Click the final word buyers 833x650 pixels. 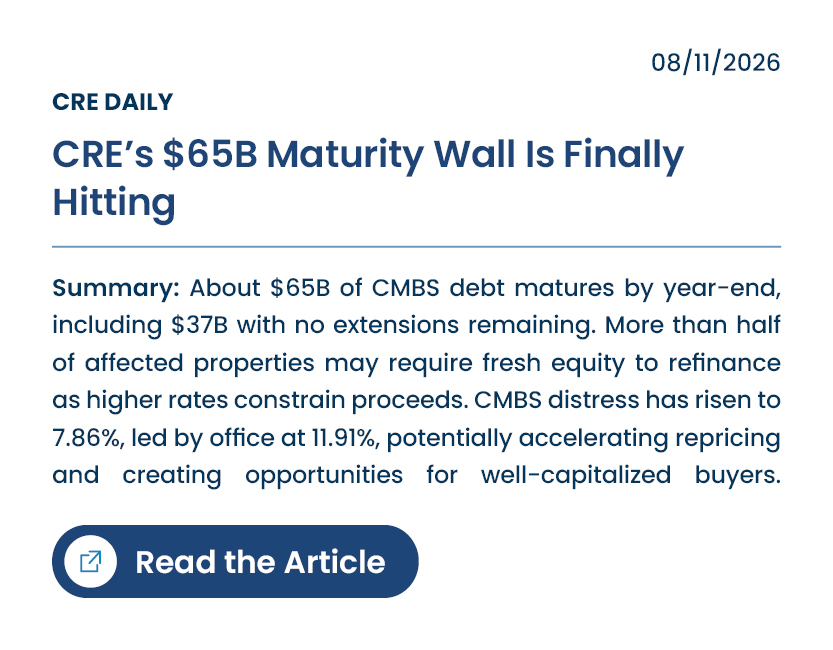(x=737, y=475)
